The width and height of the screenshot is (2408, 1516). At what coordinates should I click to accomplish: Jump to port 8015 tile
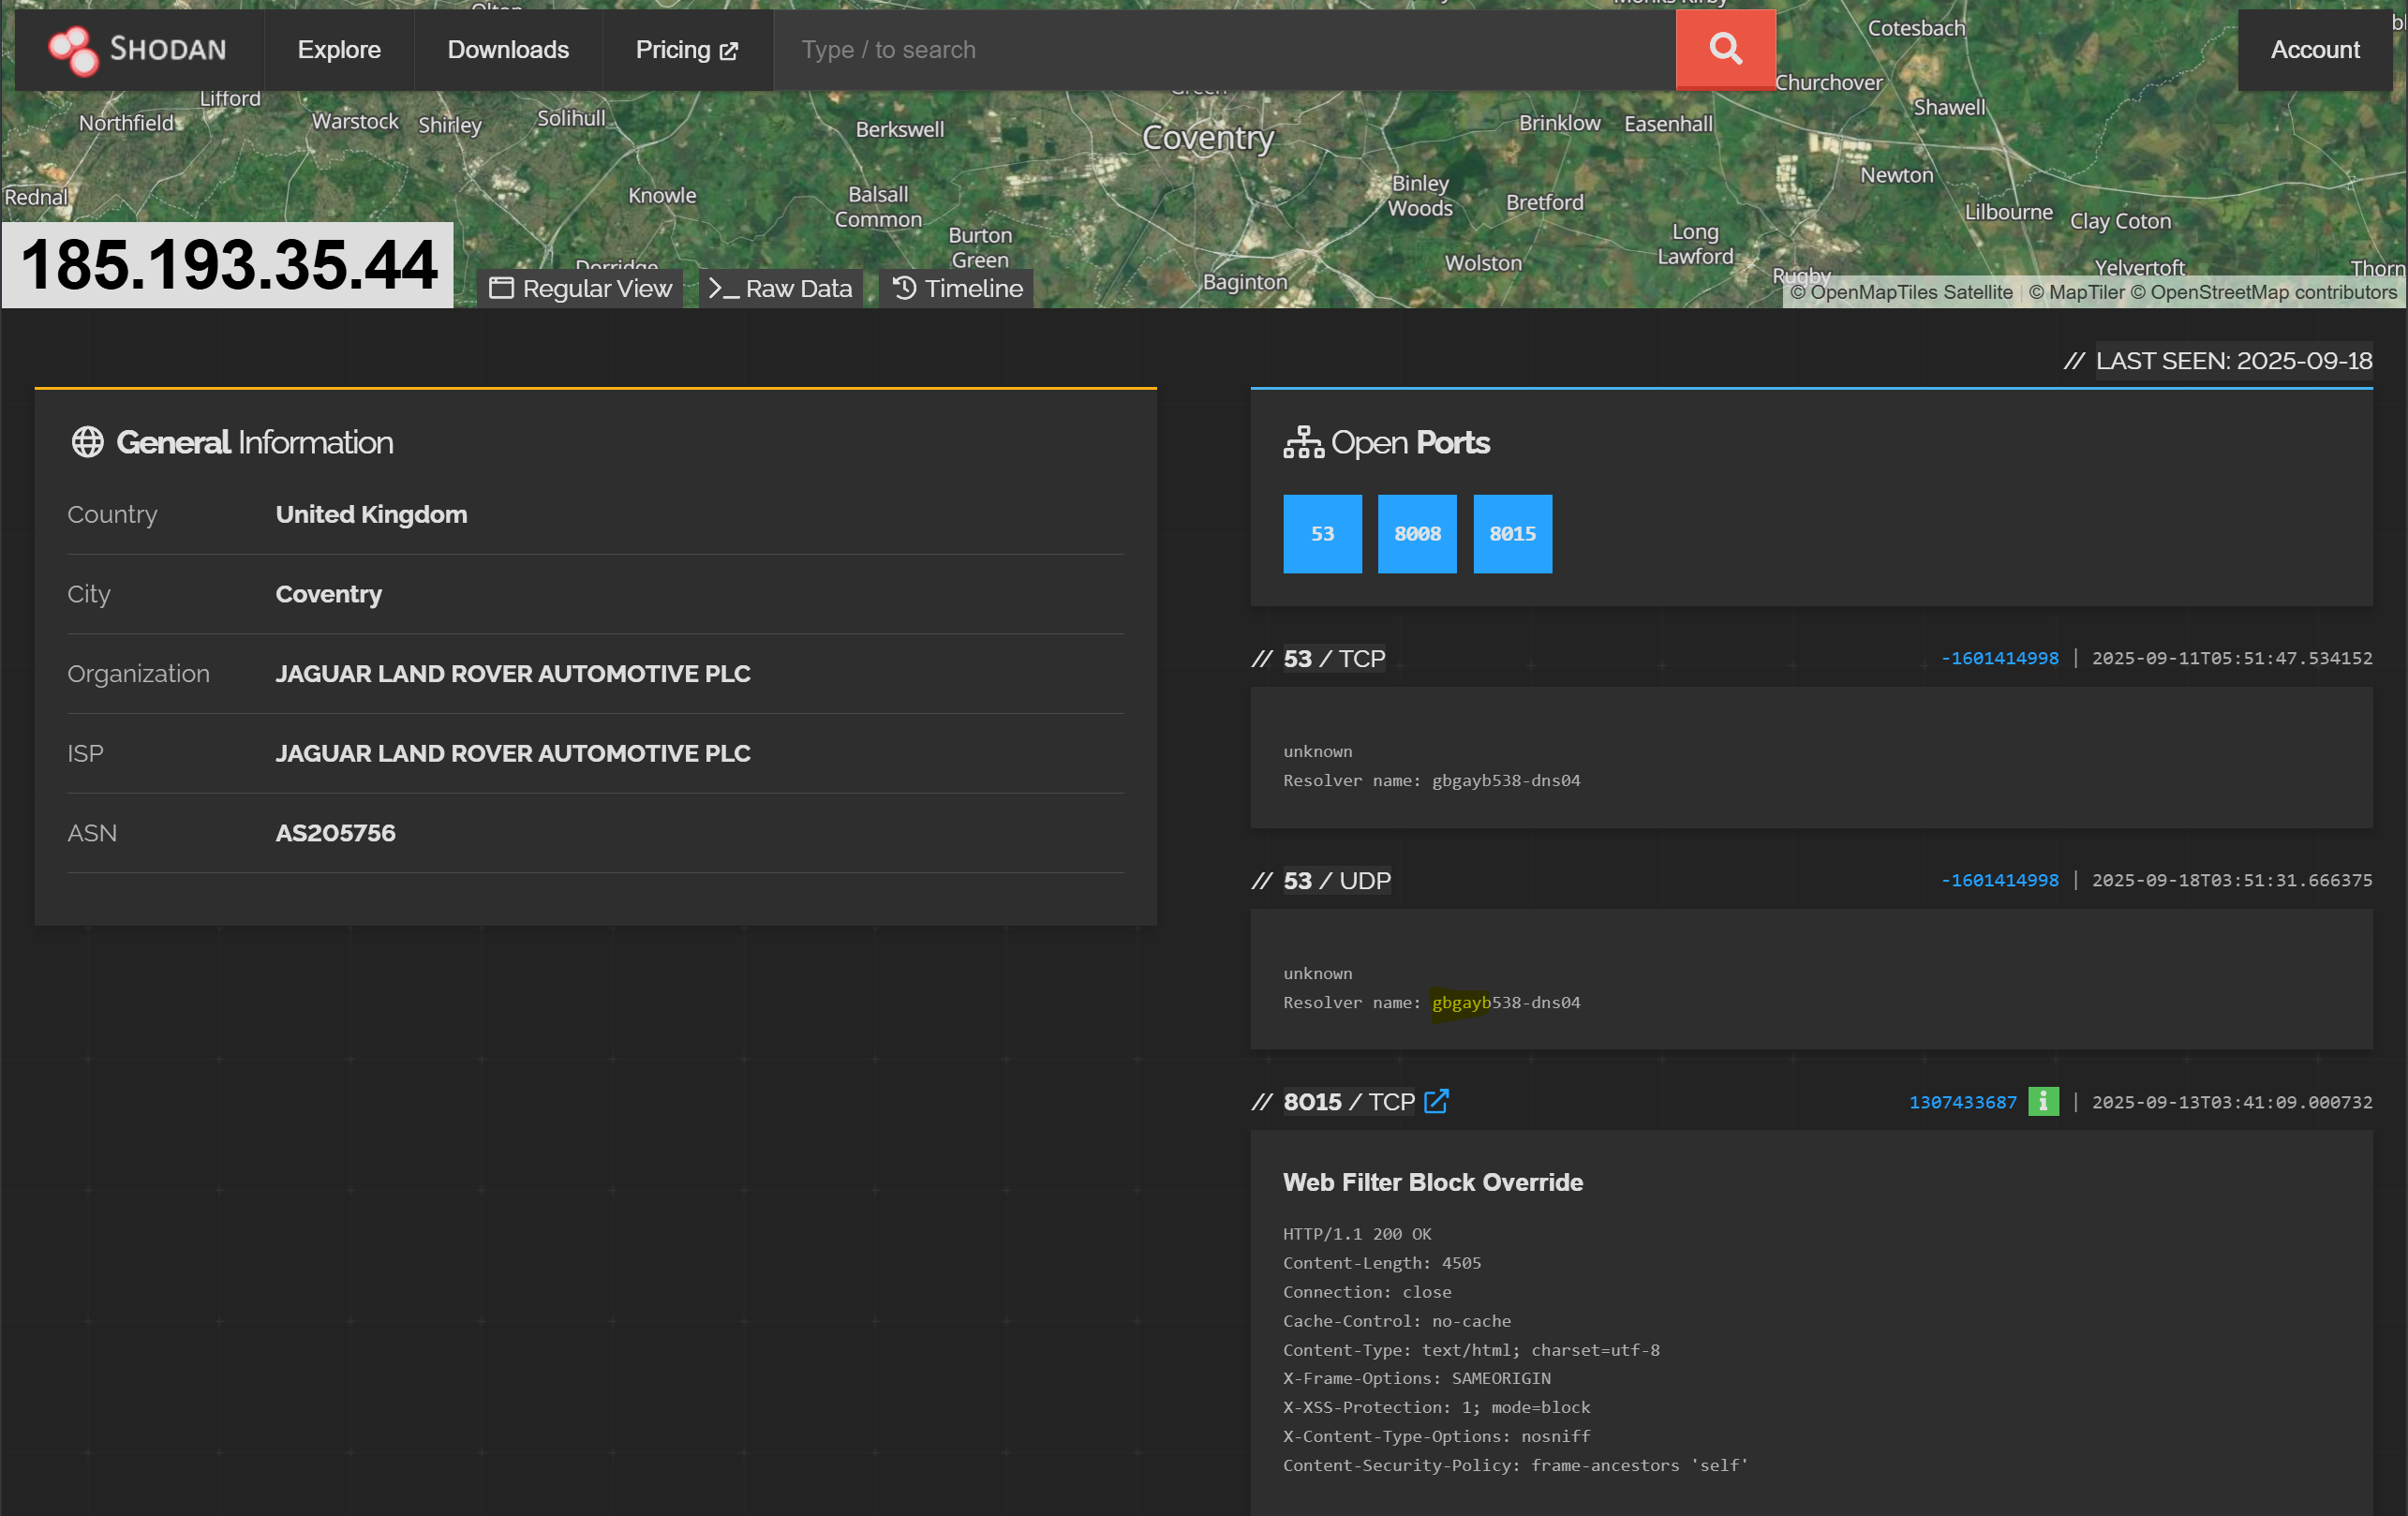point(1512,533)
